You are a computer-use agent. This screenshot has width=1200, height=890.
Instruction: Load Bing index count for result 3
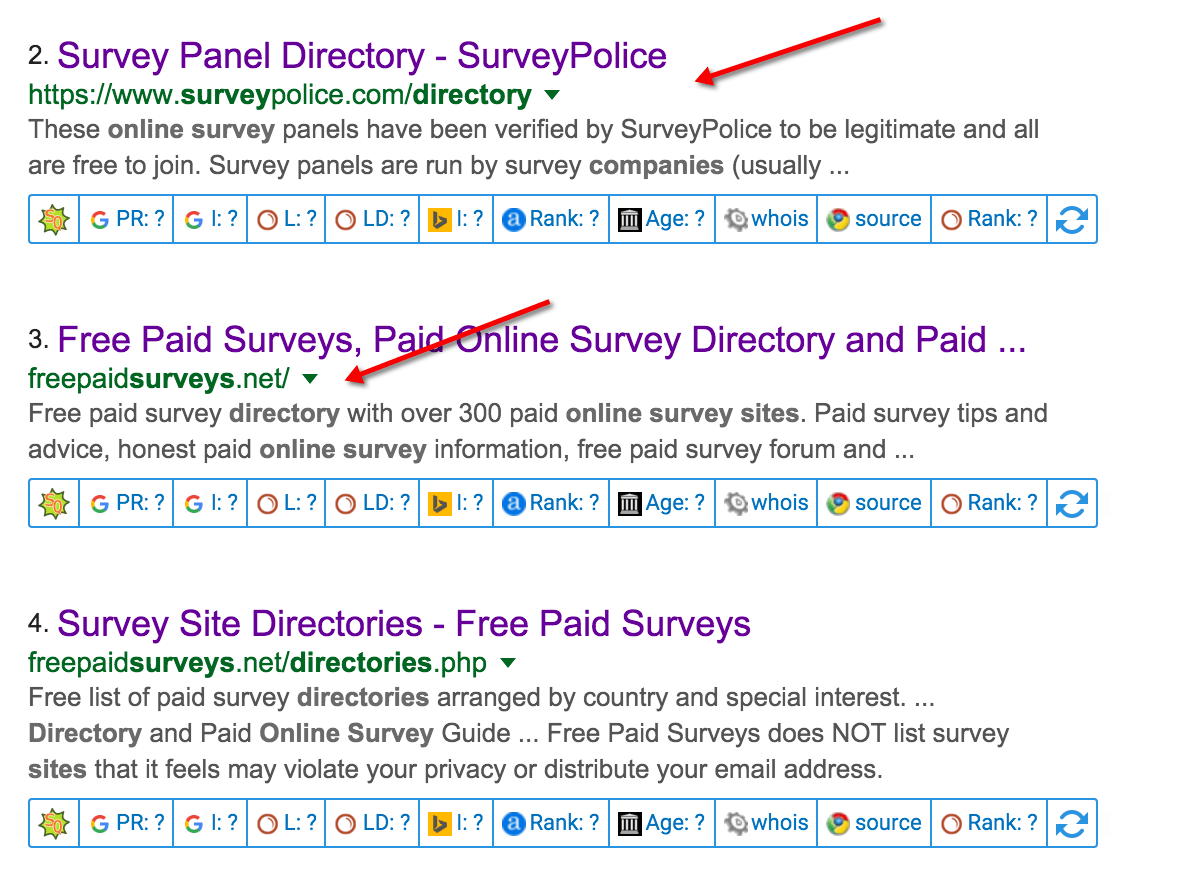pyautogui.click(x=455, y=503)
